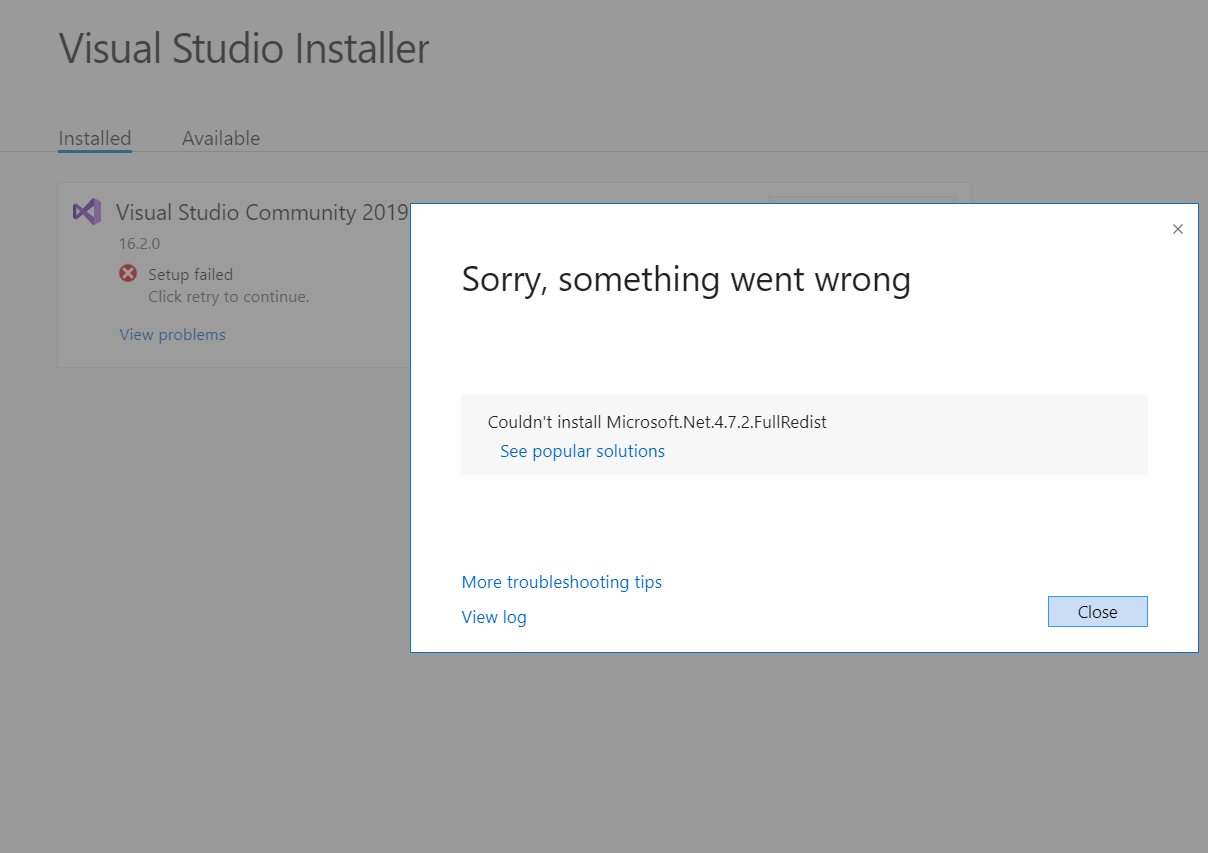Open See popular solutions link
This screenshot has height=853, width=1208.
pyautogui.click(x=582, y=451)
